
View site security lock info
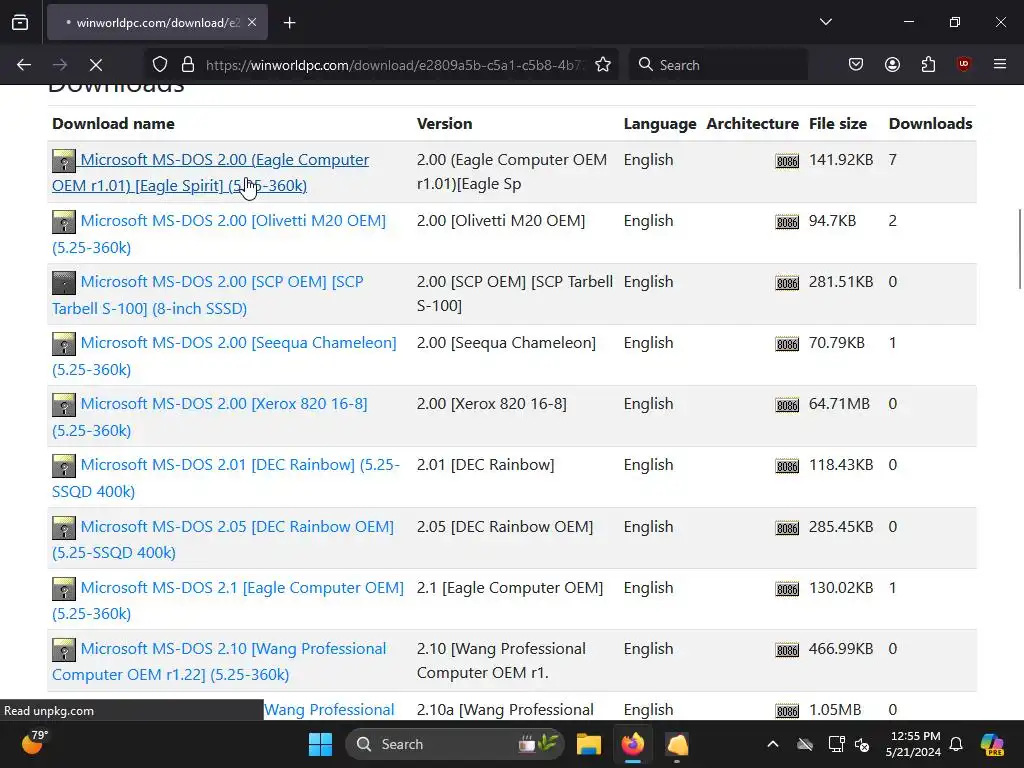188,65
